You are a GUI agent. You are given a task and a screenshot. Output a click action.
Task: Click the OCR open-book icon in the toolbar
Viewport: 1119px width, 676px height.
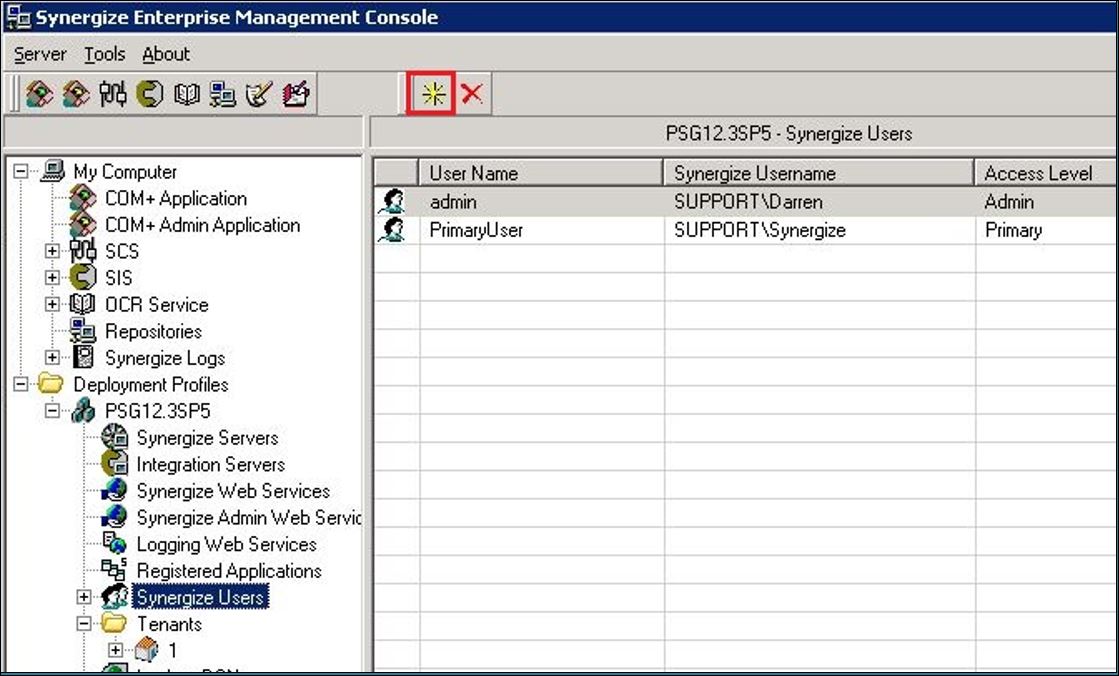click(x=187, y=94)
